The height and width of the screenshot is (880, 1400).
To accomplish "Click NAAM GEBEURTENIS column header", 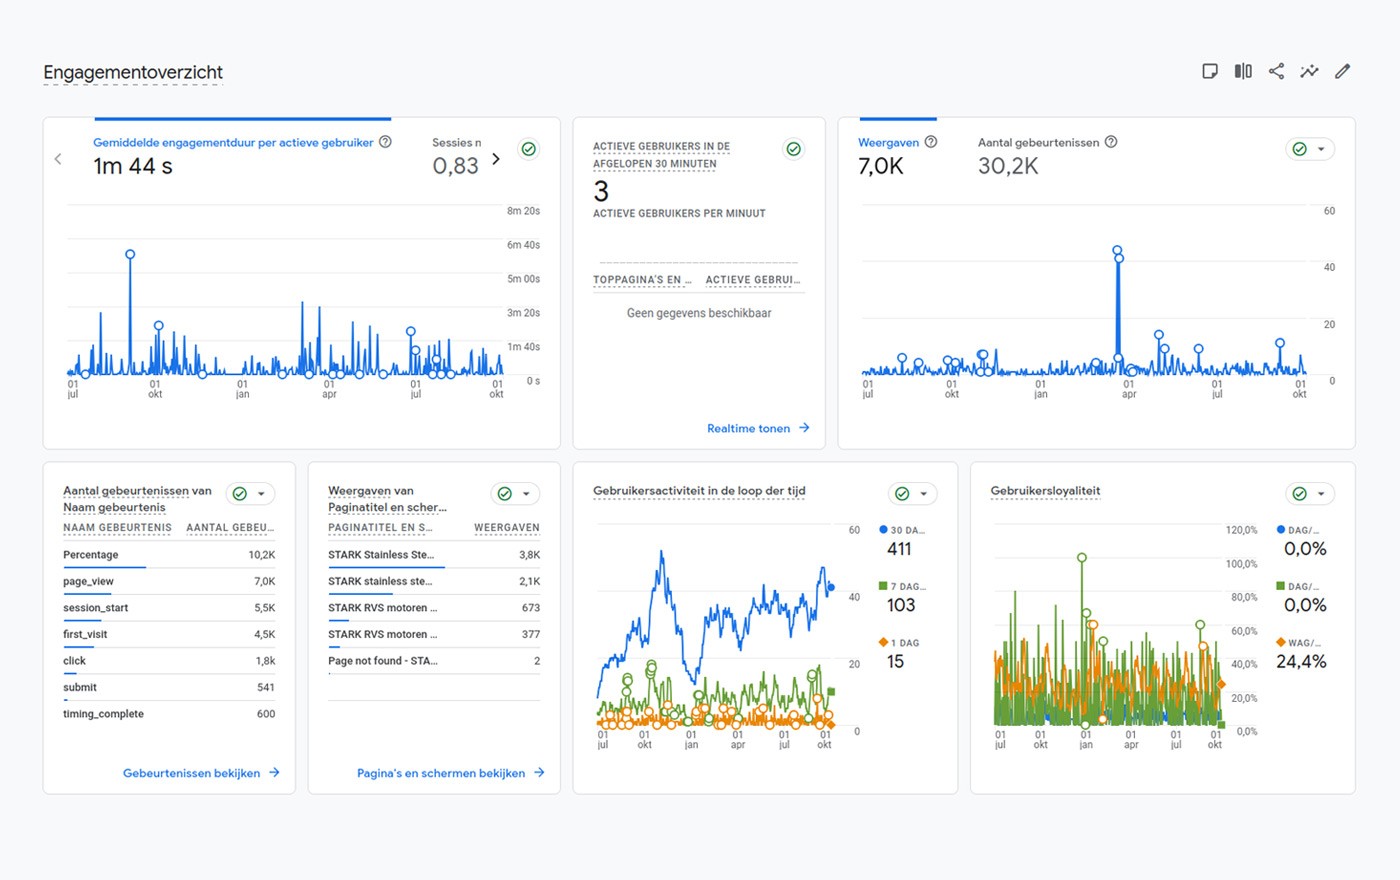I will (117, 528).
